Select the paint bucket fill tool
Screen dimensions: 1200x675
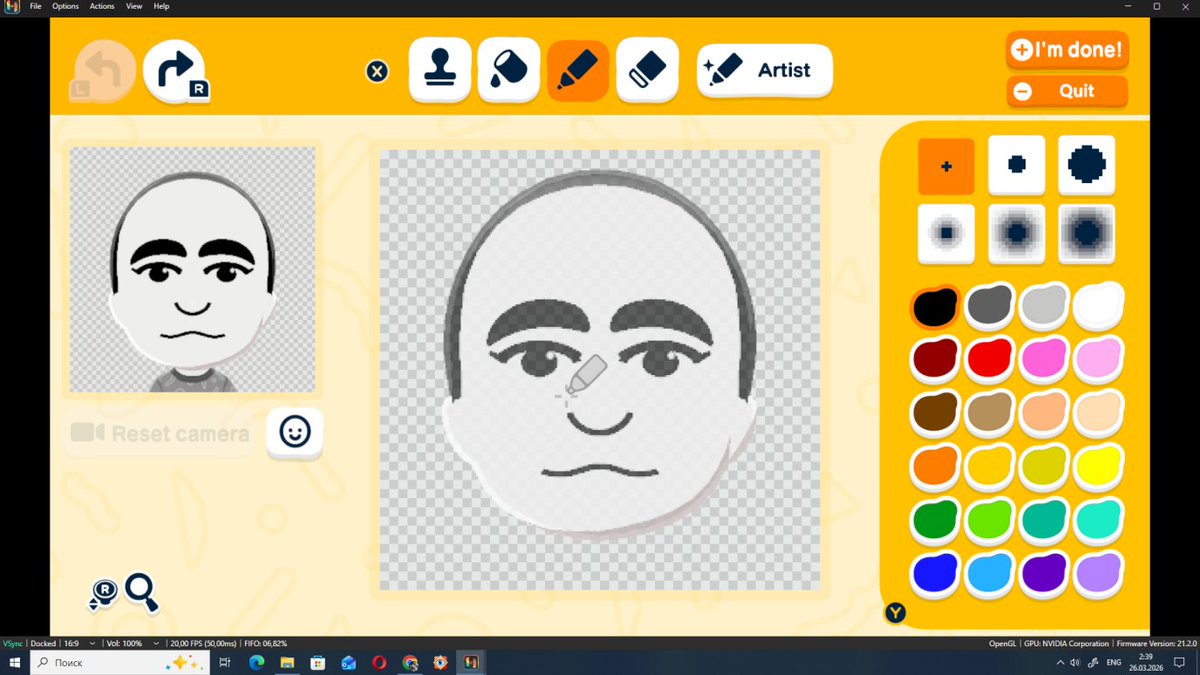tap(508, 70)
